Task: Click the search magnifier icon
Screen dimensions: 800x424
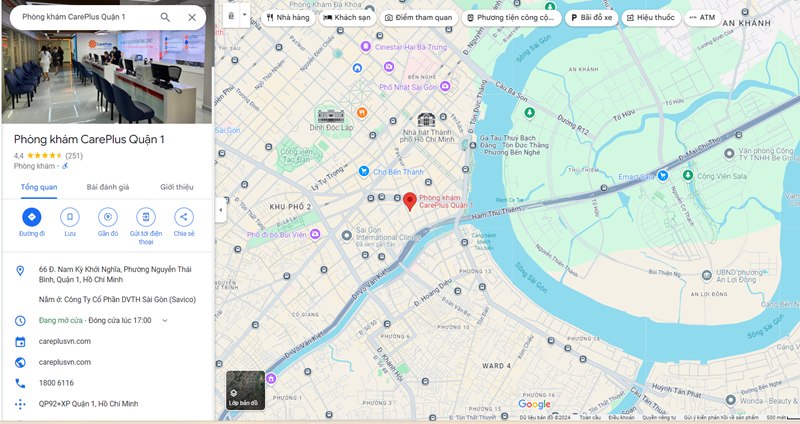Action: tap(165, 17)
